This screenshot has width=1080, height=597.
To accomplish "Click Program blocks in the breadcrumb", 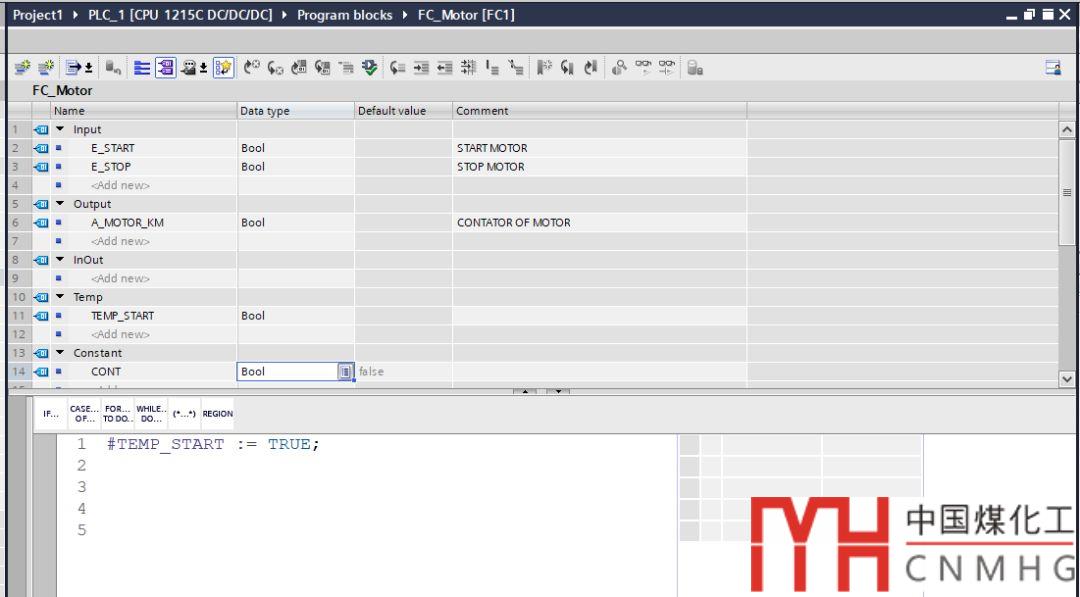I will pos(344,15).
